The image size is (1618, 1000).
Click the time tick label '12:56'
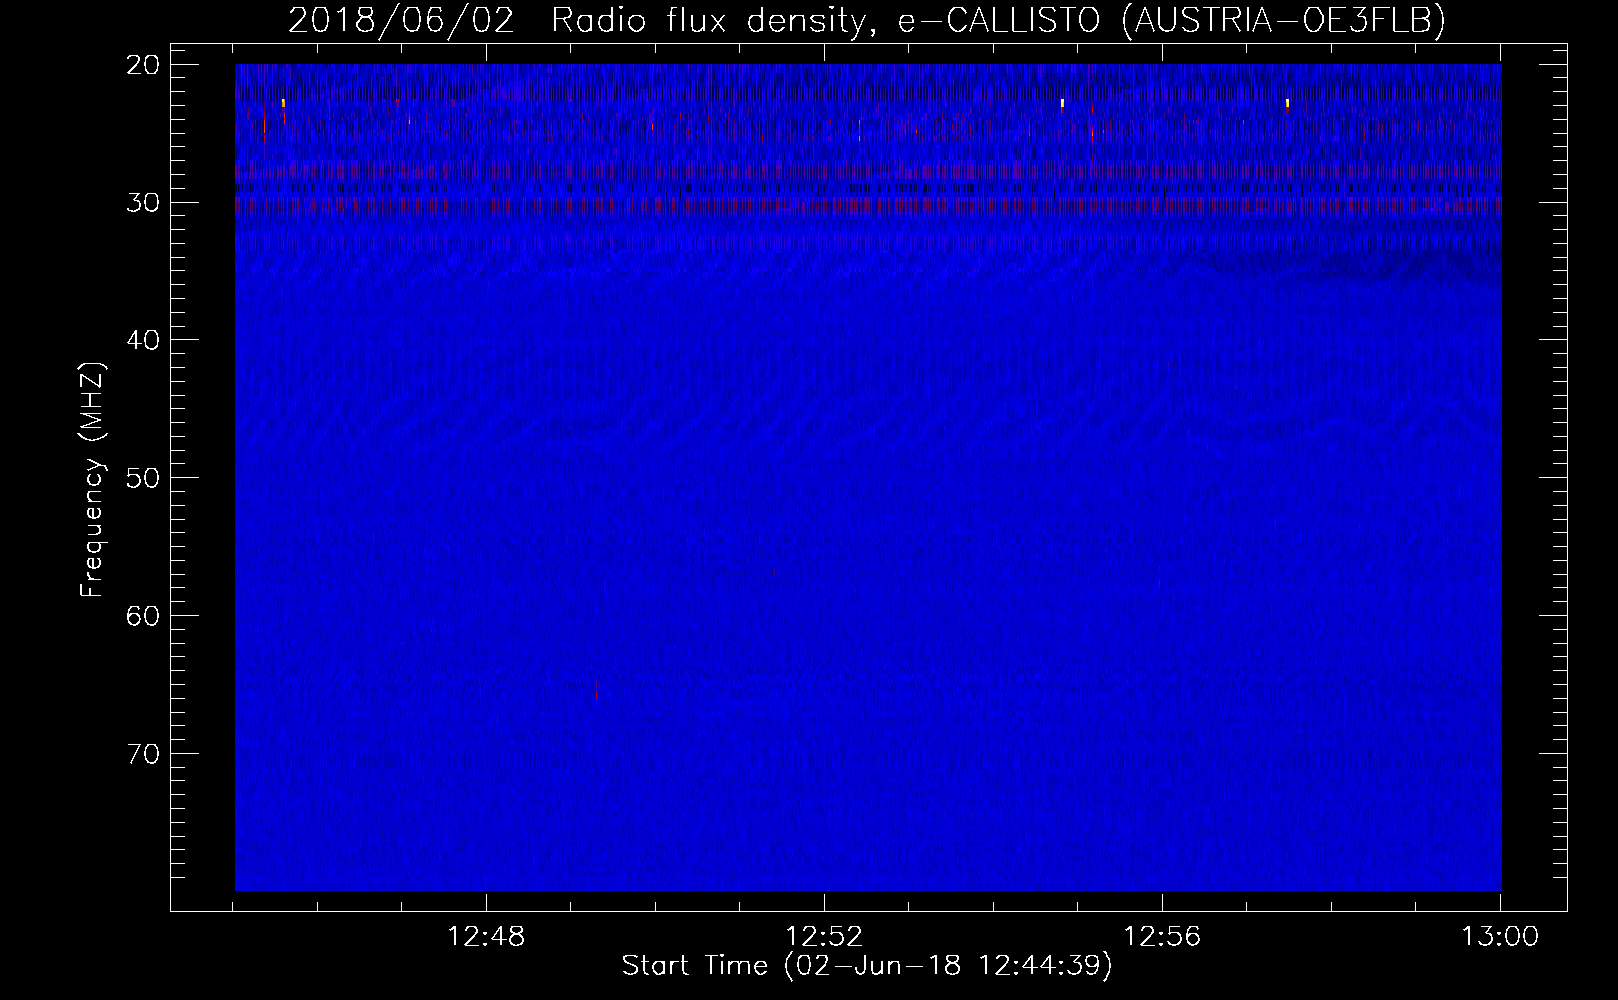1162,937
